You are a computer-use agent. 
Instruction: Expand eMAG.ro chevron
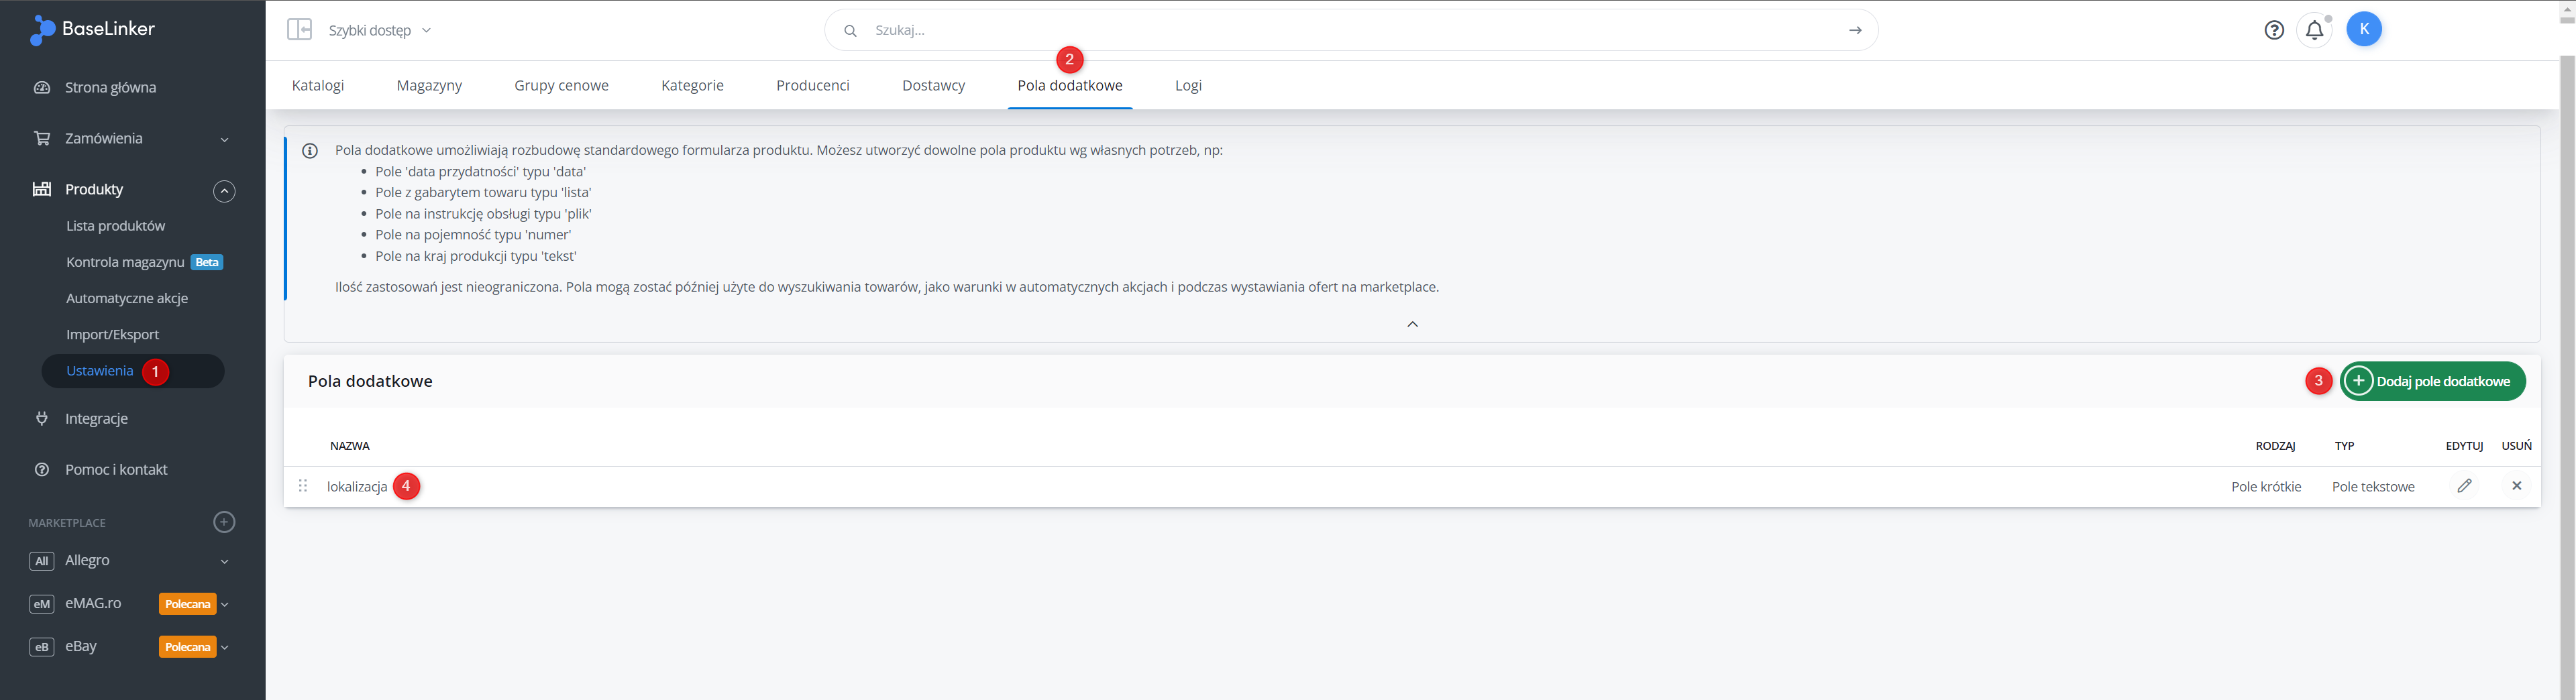tap(225, 605)
